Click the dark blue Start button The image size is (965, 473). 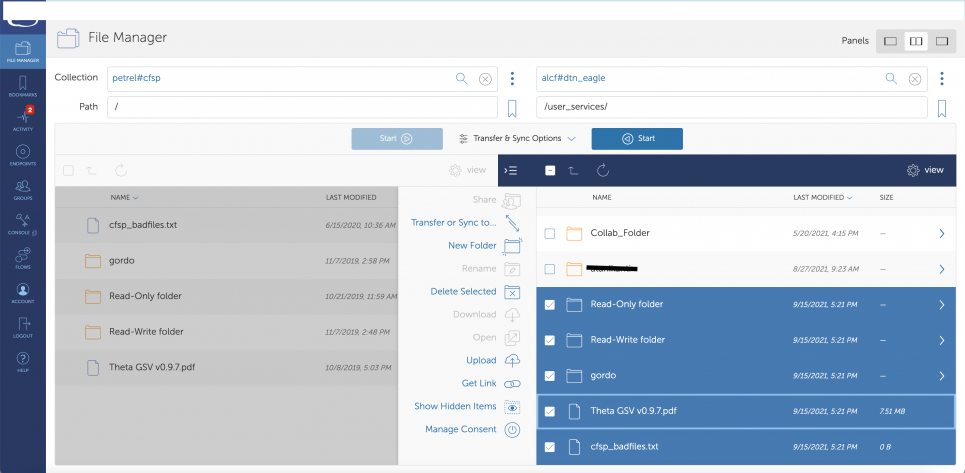pos(637,139)
